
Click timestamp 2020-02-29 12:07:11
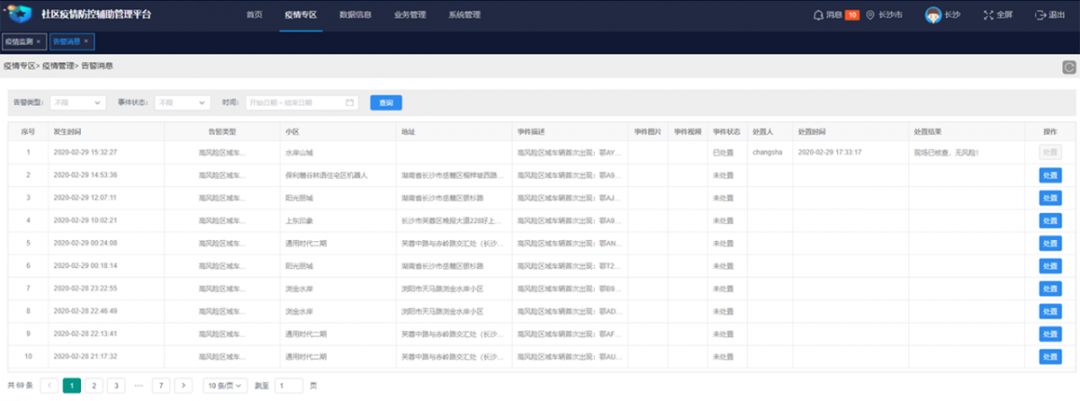pyautogui.click(x=85, y=198)
